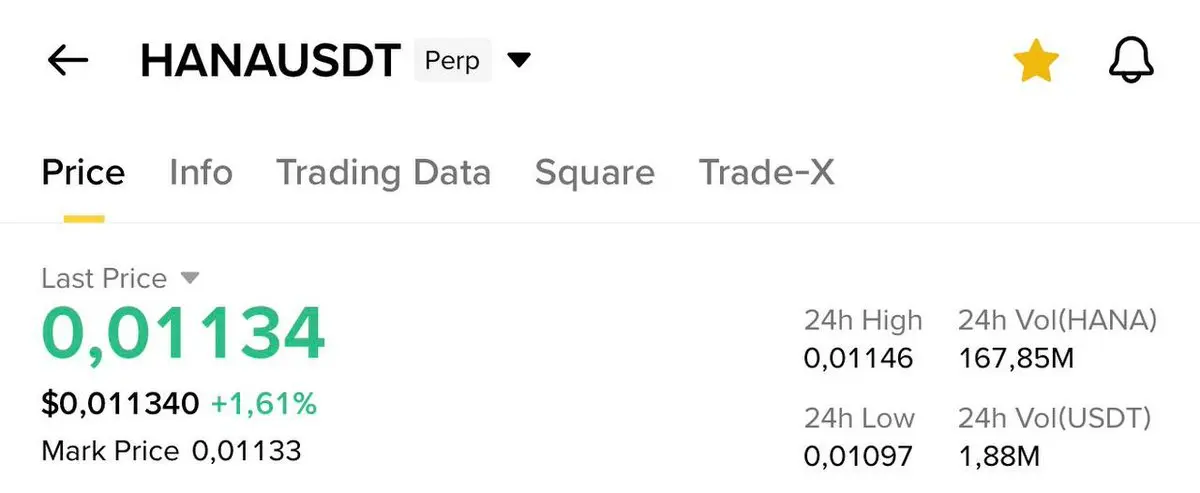Expand the HANAUSDT pair dropdown arrow

click(518, 61)
